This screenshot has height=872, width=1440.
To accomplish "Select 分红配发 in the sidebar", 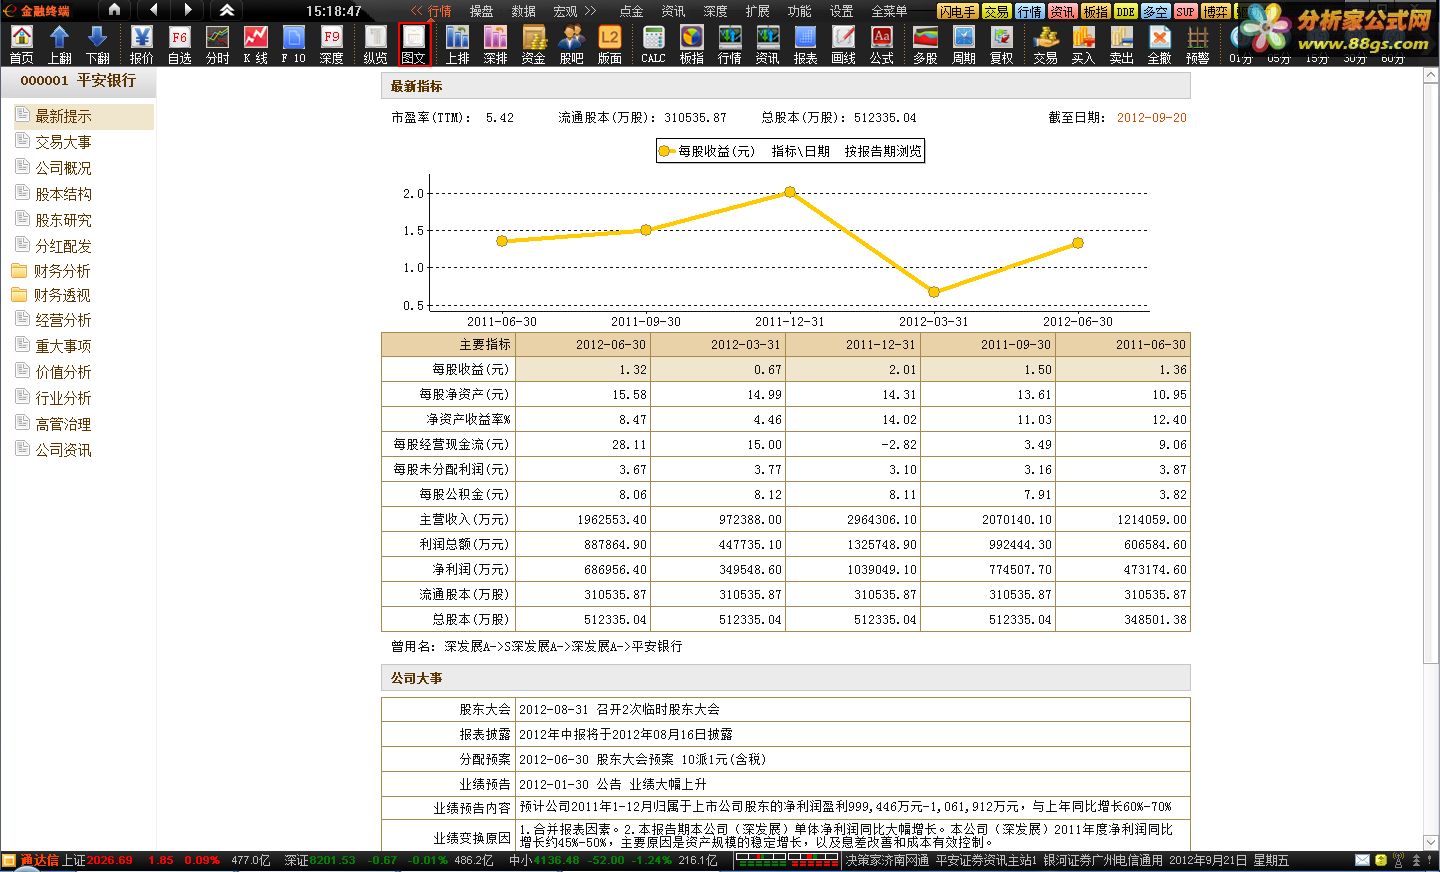I will [x=63, y=246].
